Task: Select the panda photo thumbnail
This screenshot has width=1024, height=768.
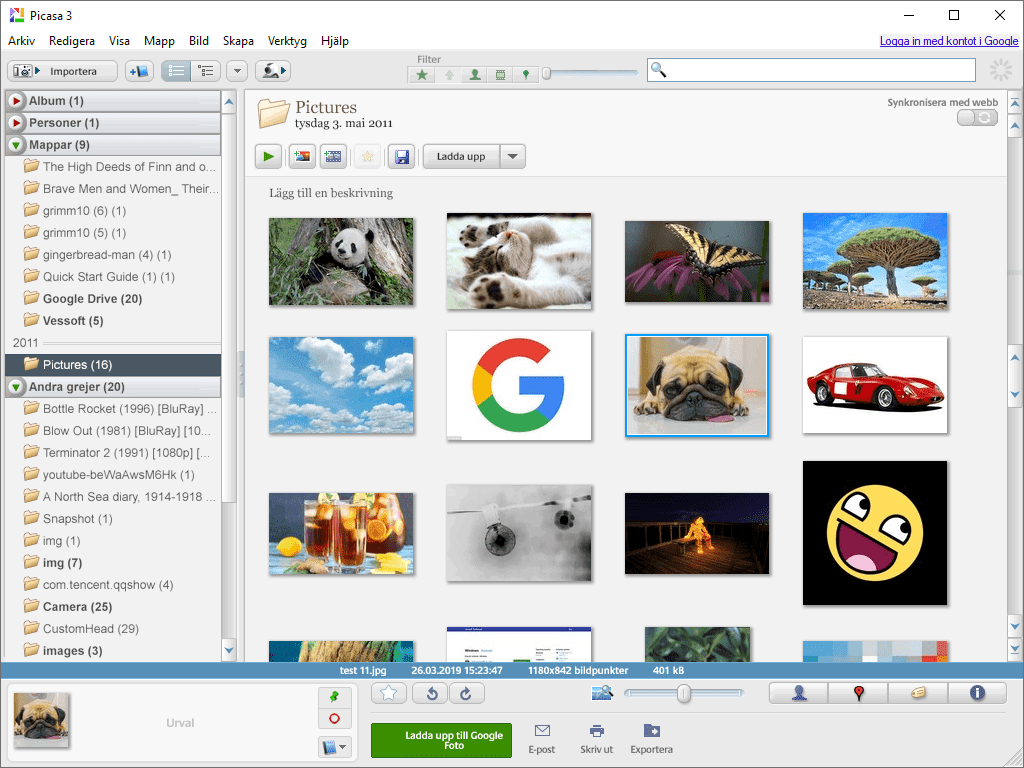Action: 341,261
